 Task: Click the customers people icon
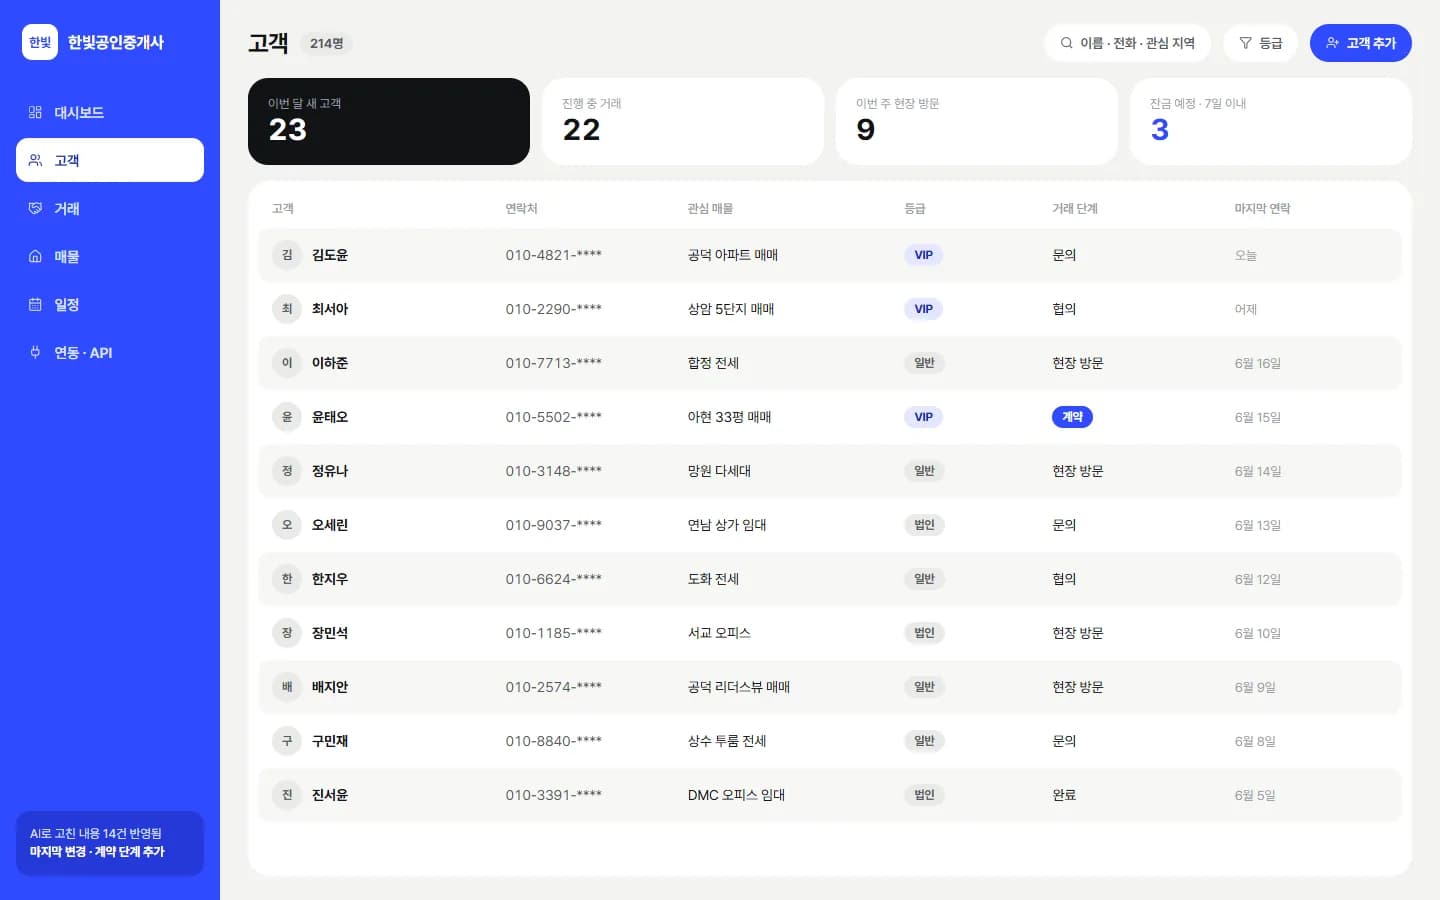35,160
